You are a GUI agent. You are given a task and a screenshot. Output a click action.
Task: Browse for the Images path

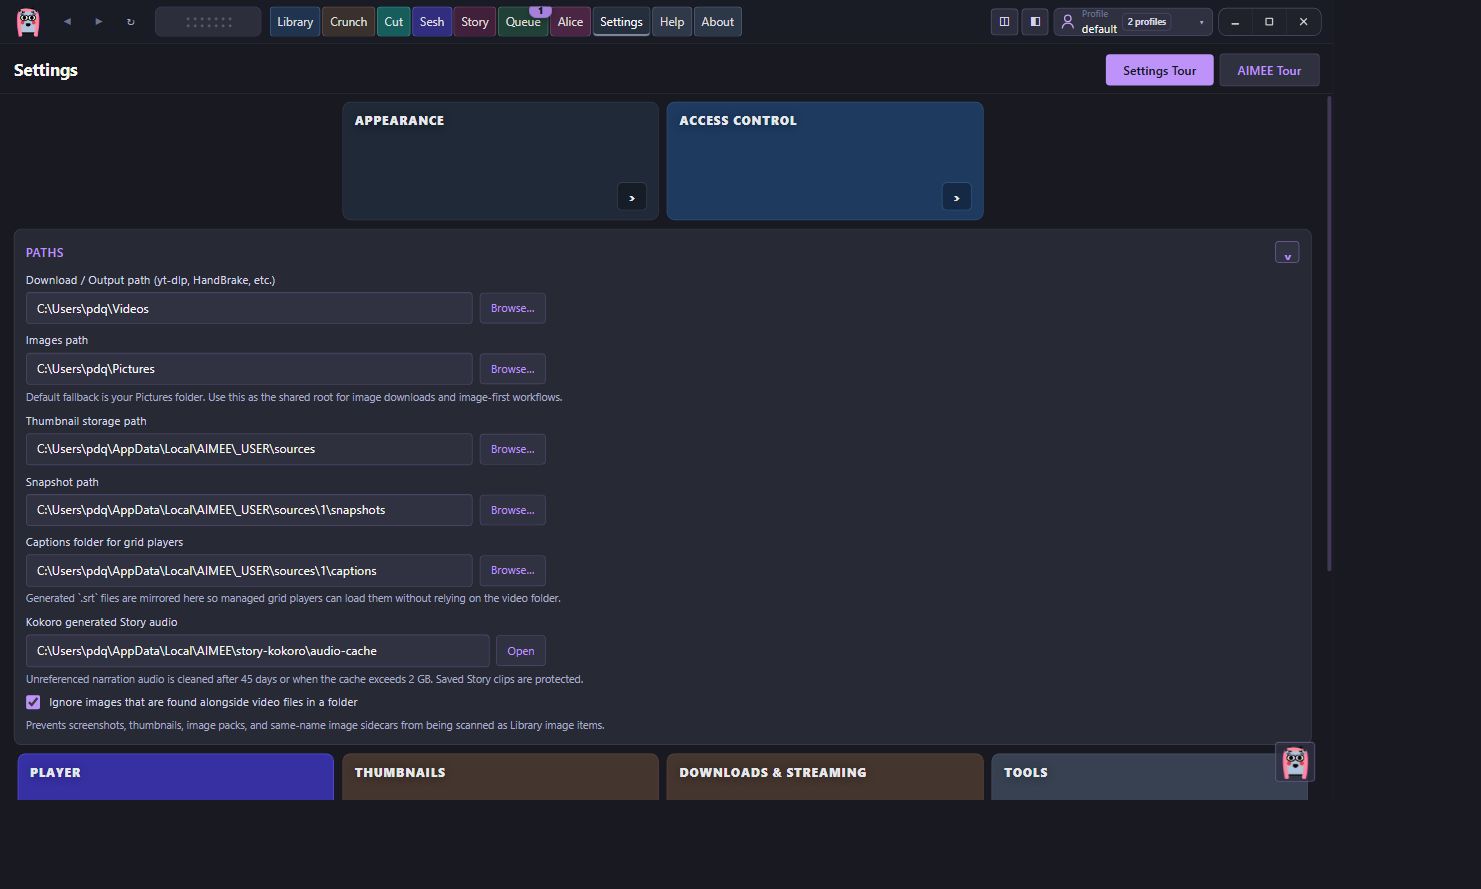[512, 369]
